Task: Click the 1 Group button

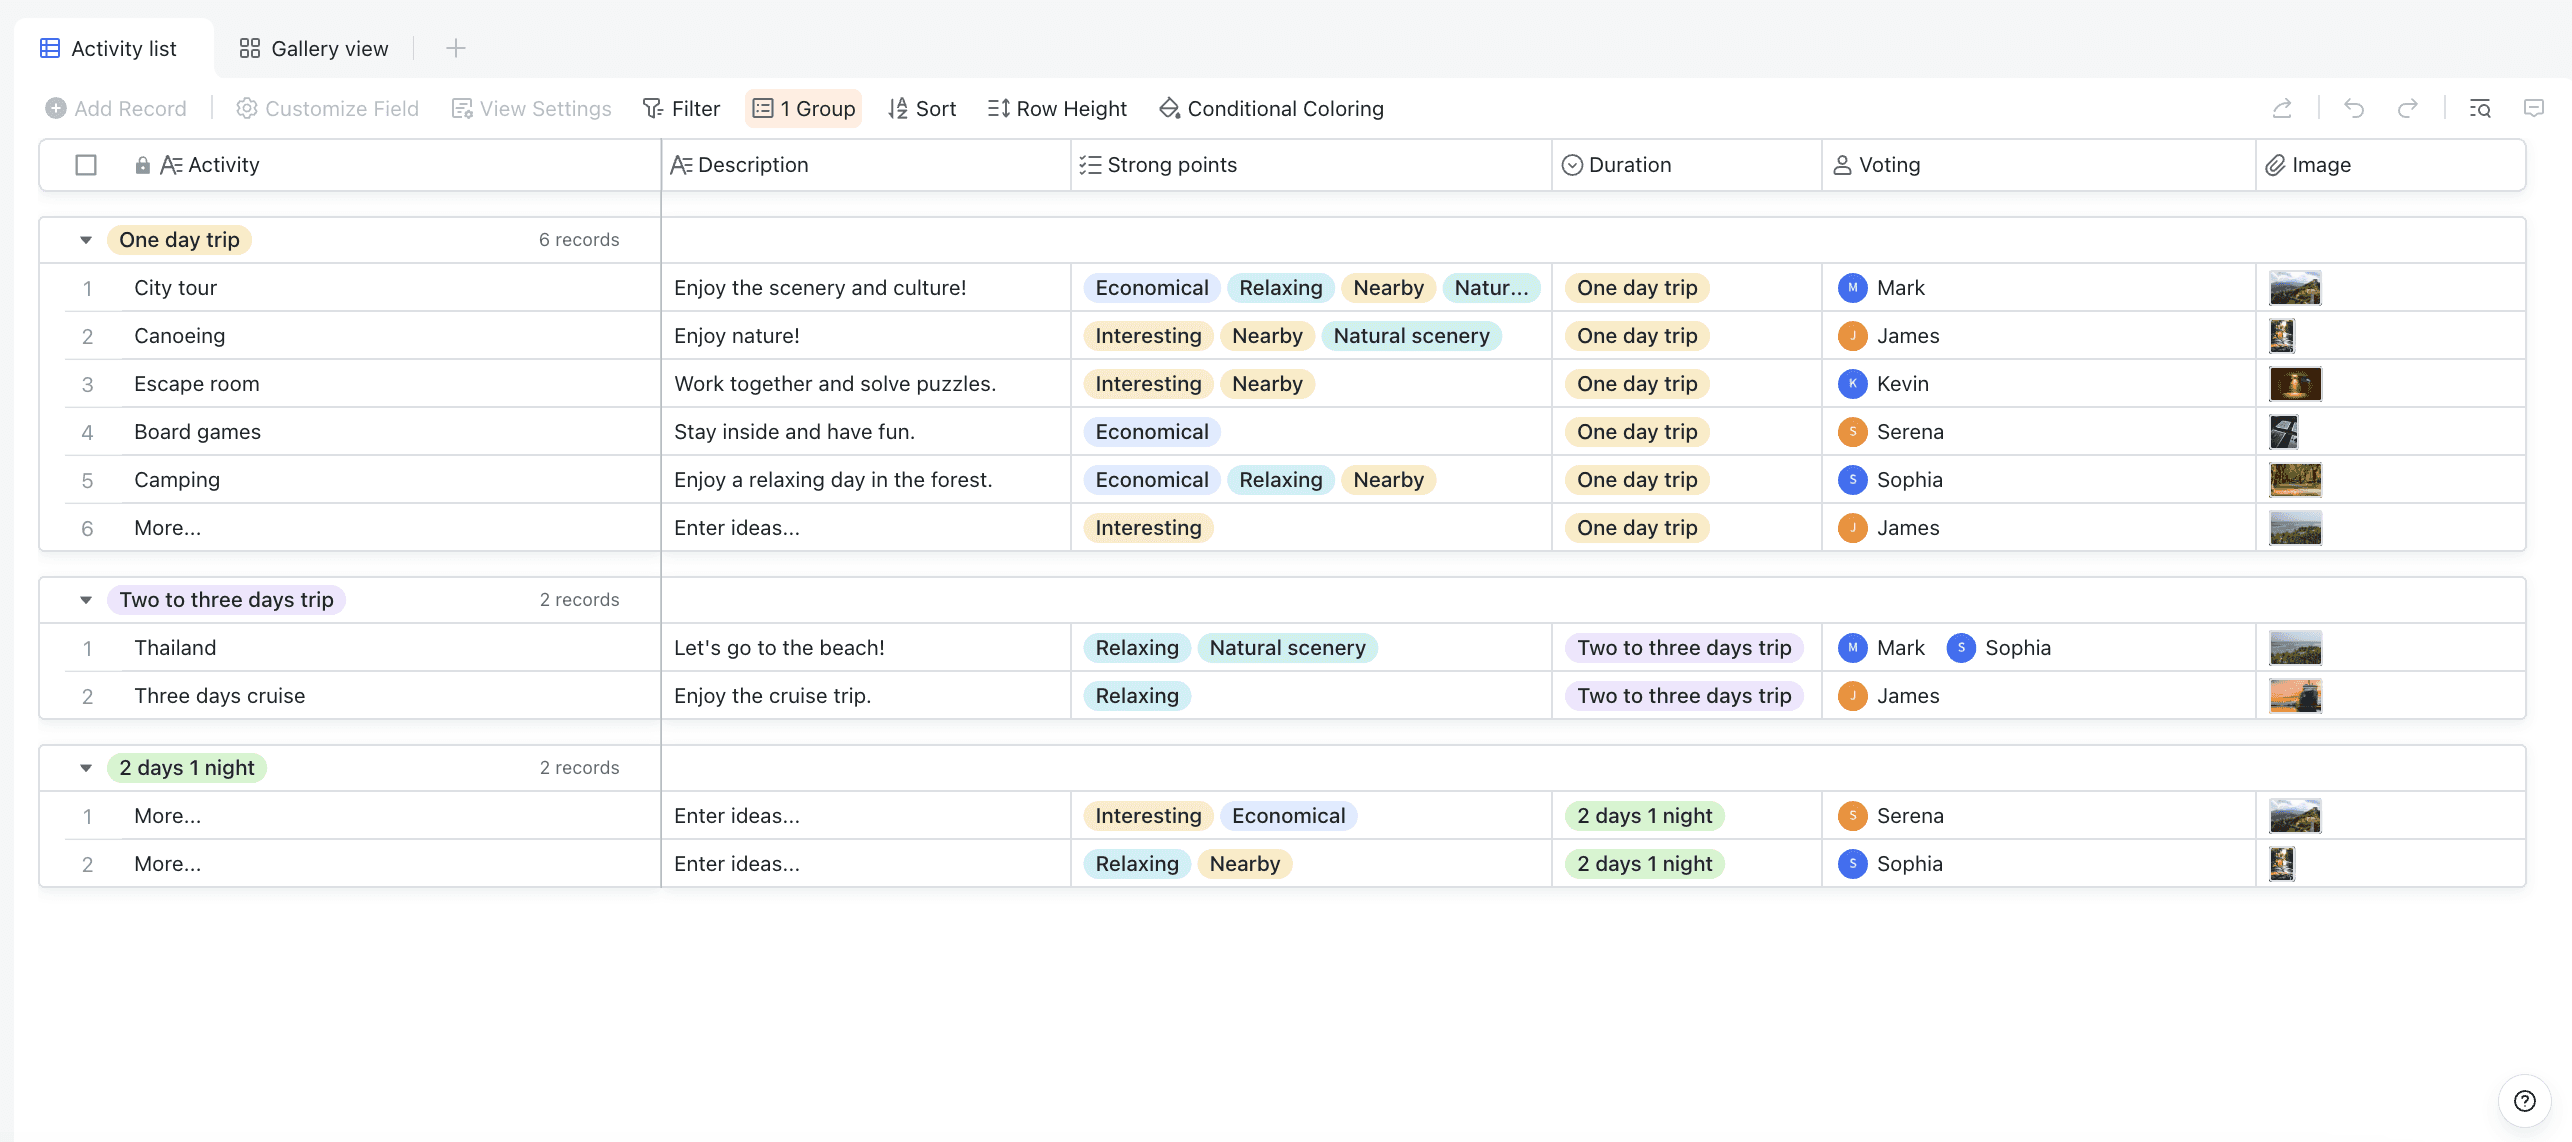Action: 803,108
